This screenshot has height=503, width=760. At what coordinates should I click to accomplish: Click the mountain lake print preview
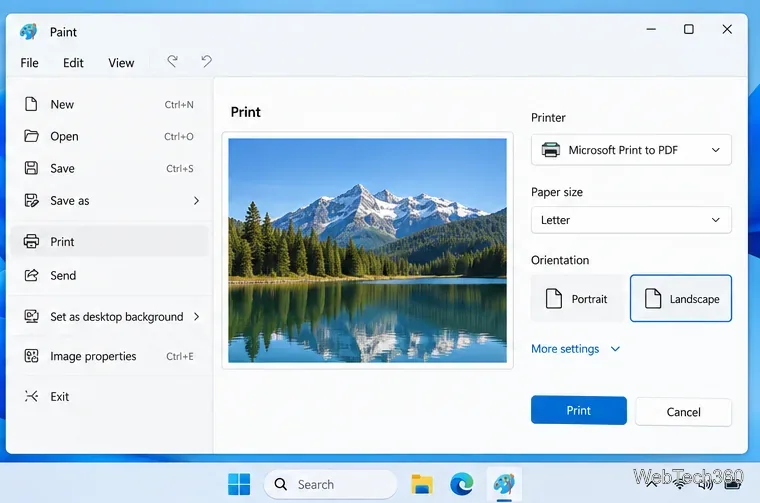coord(367,251)
